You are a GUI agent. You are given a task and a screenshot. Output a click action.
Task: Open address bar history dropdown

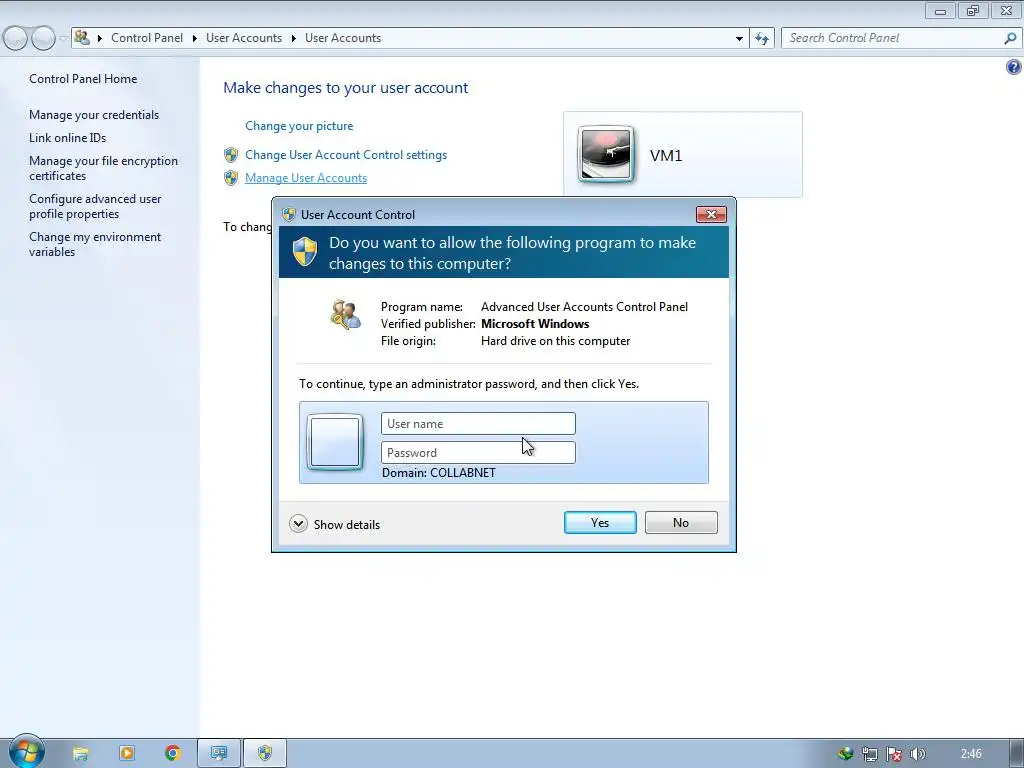[x=739, y=38]
